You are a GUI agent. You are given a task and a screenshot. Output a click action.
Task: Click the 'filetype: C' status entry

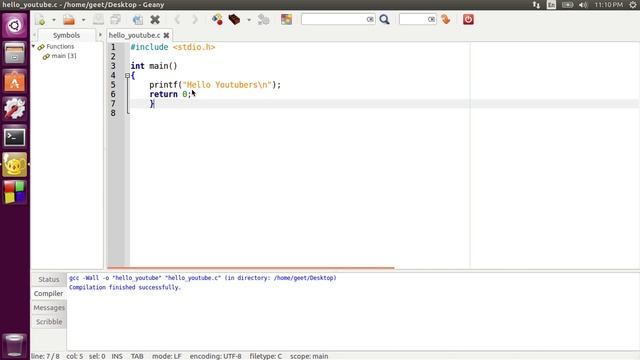(266, 356)
